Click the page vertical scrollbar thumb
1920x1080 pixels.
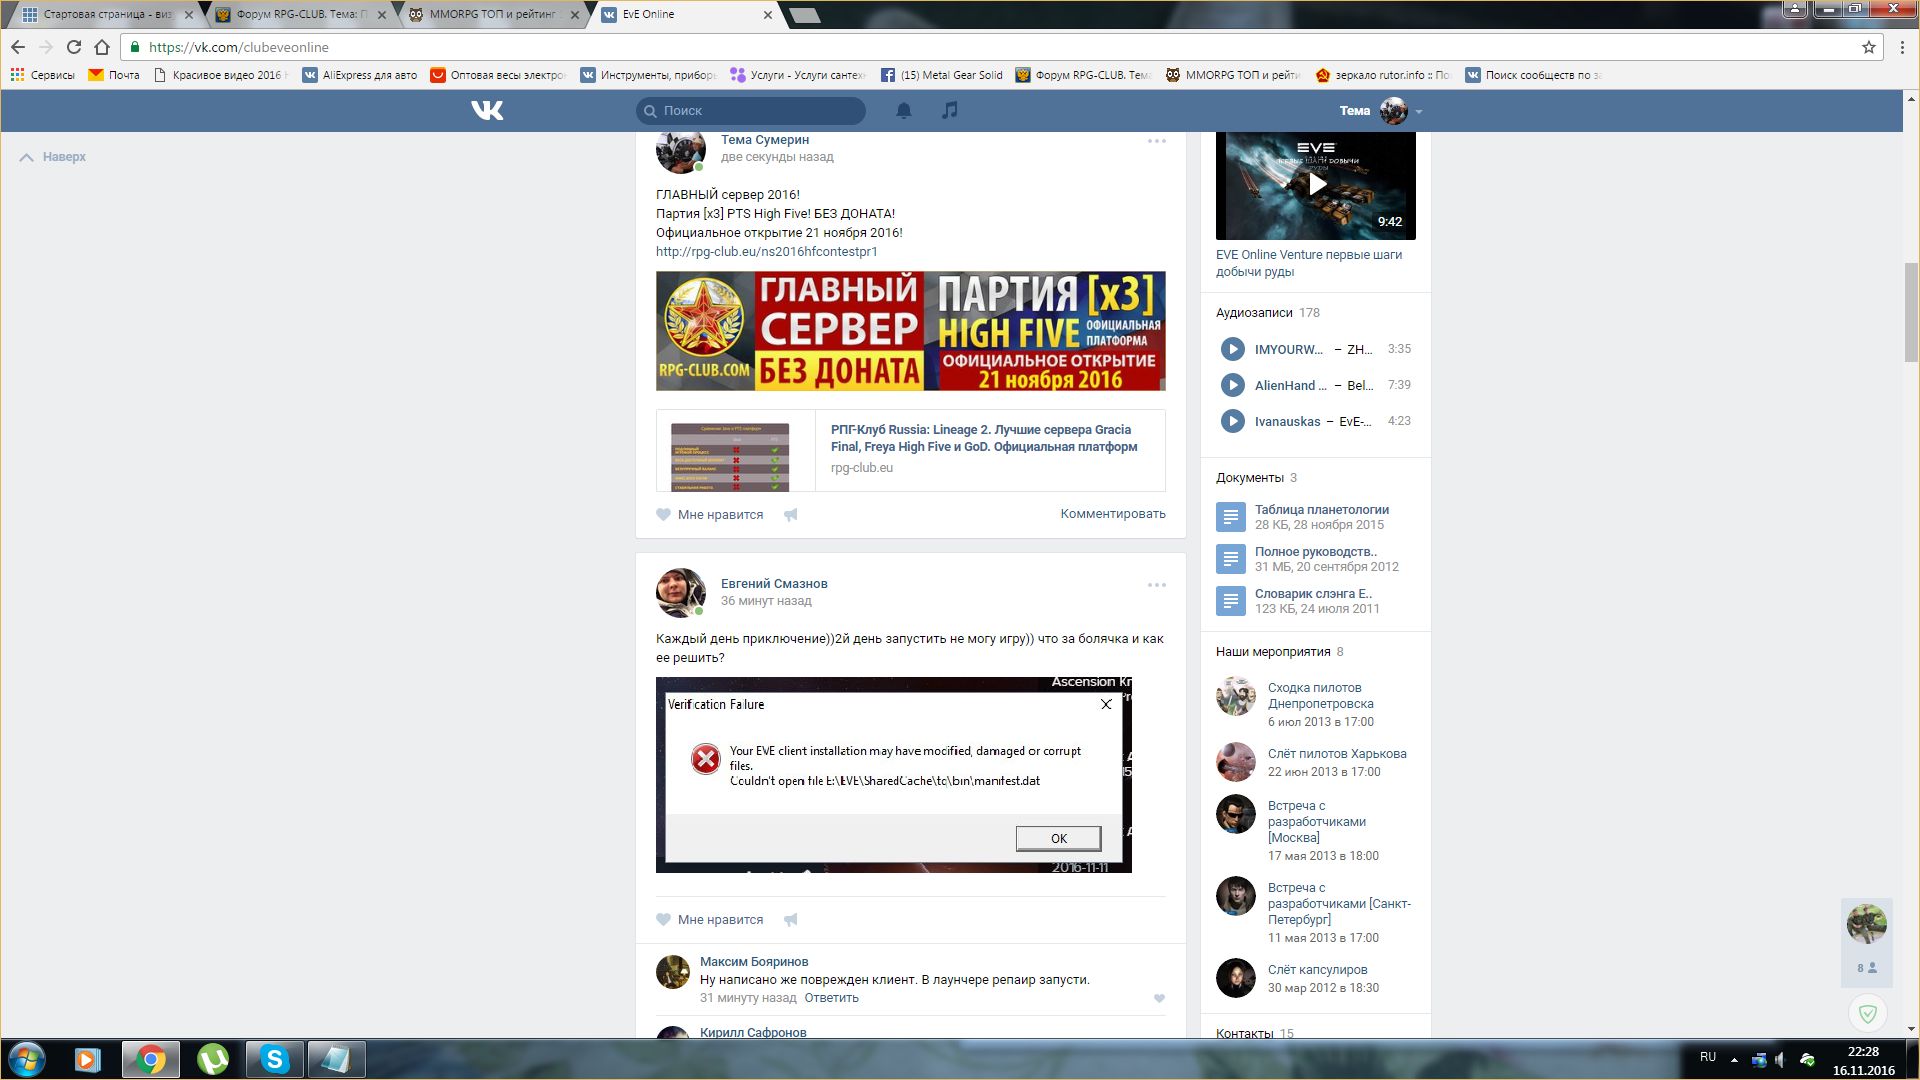(x=1911, y=311)
